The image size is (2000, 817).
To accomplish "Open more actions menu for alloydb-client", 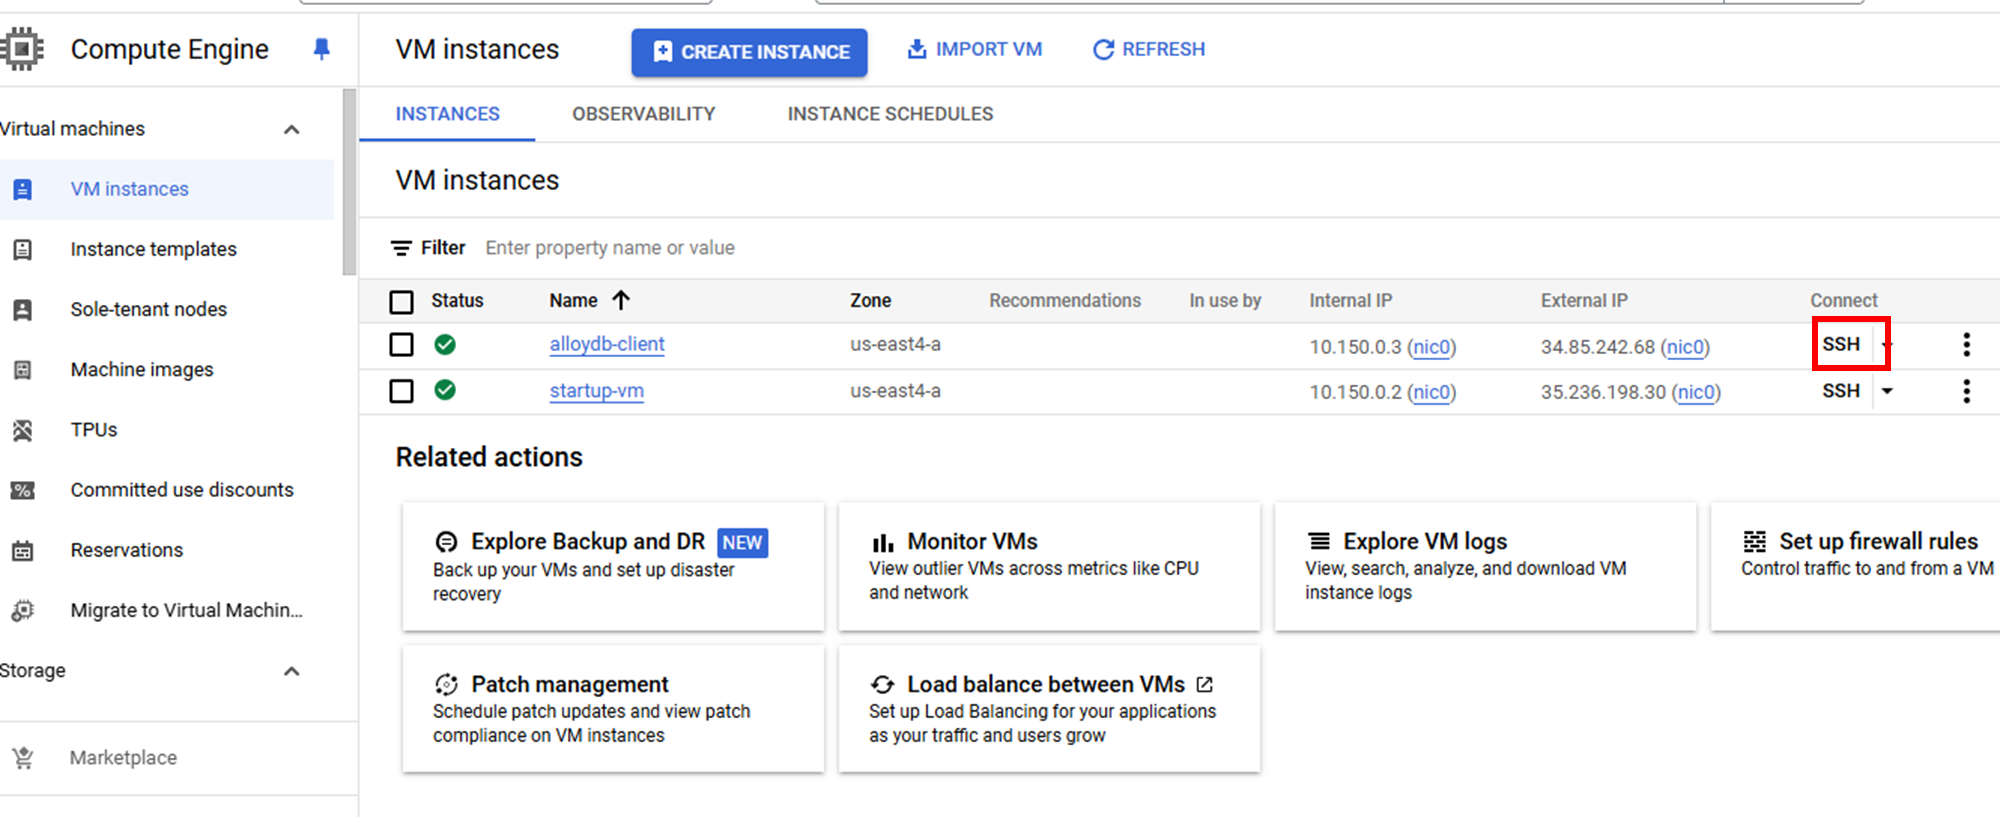I will coord(1966,345).
